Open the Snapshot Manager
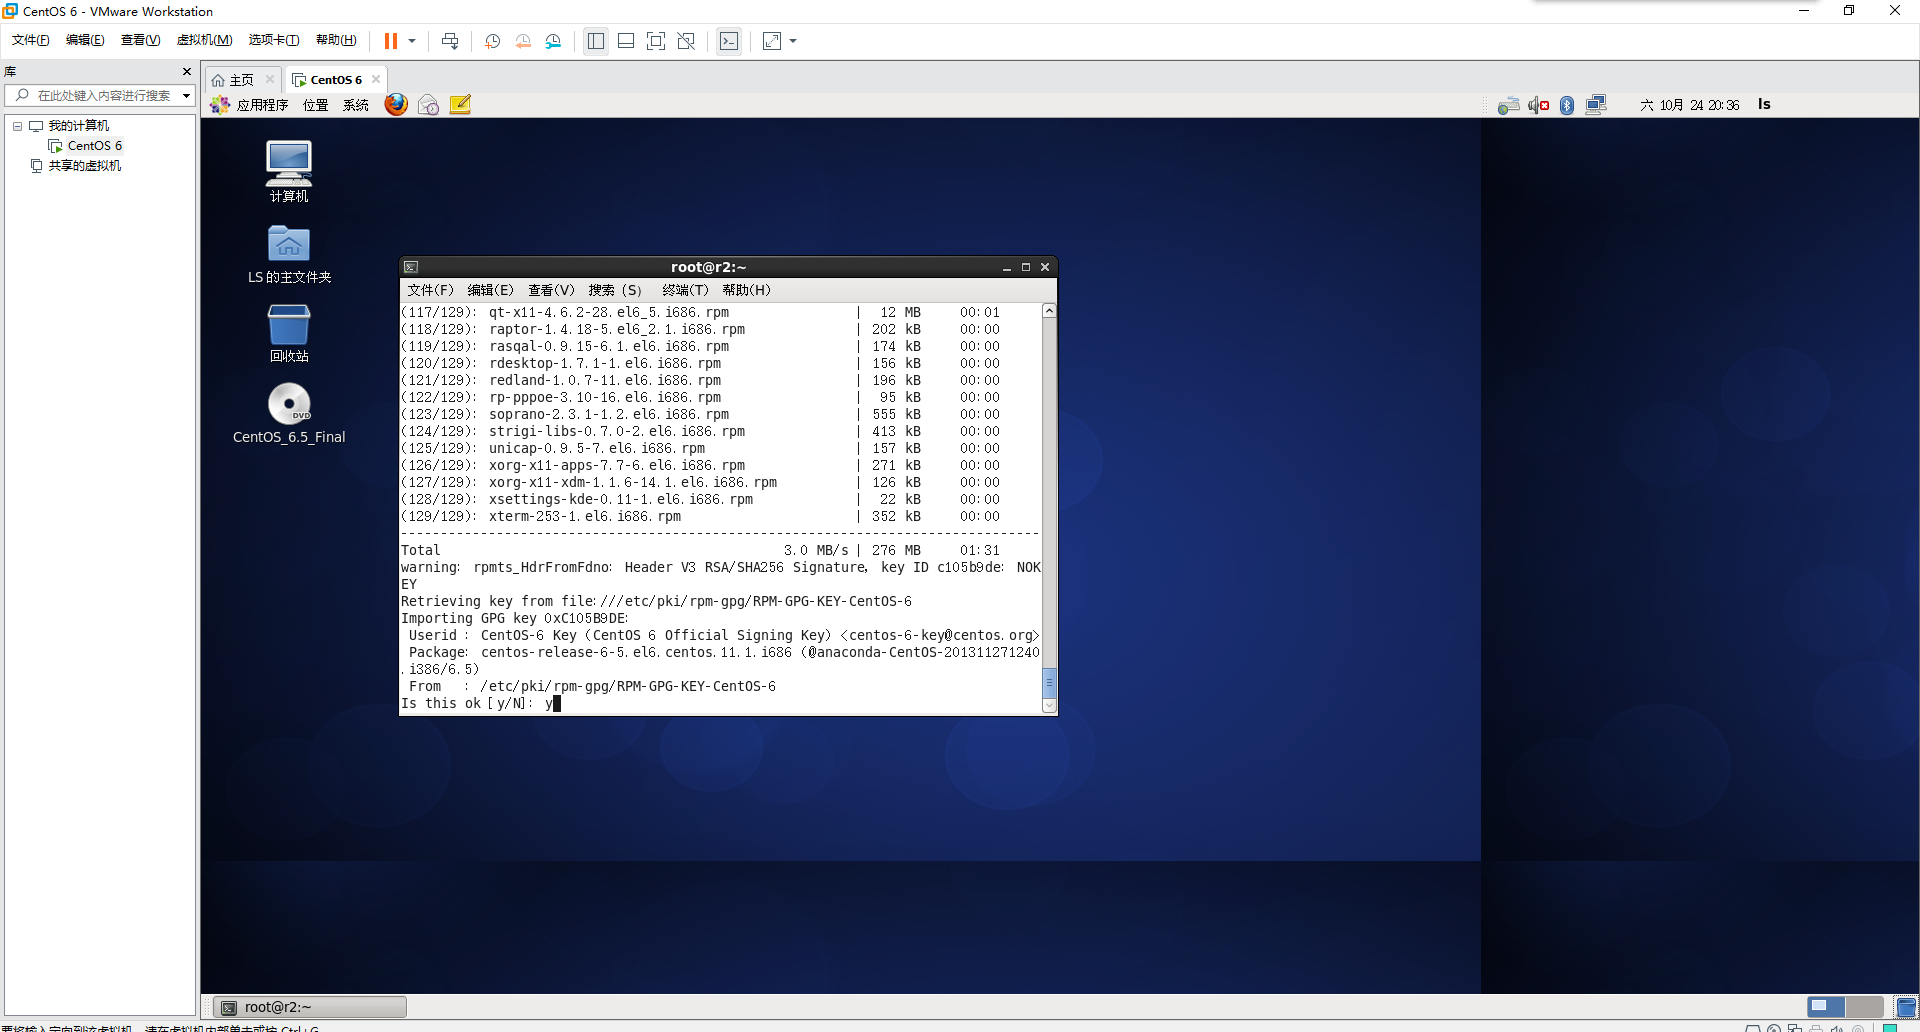The image size is (1920, 1032). [553, 41]
